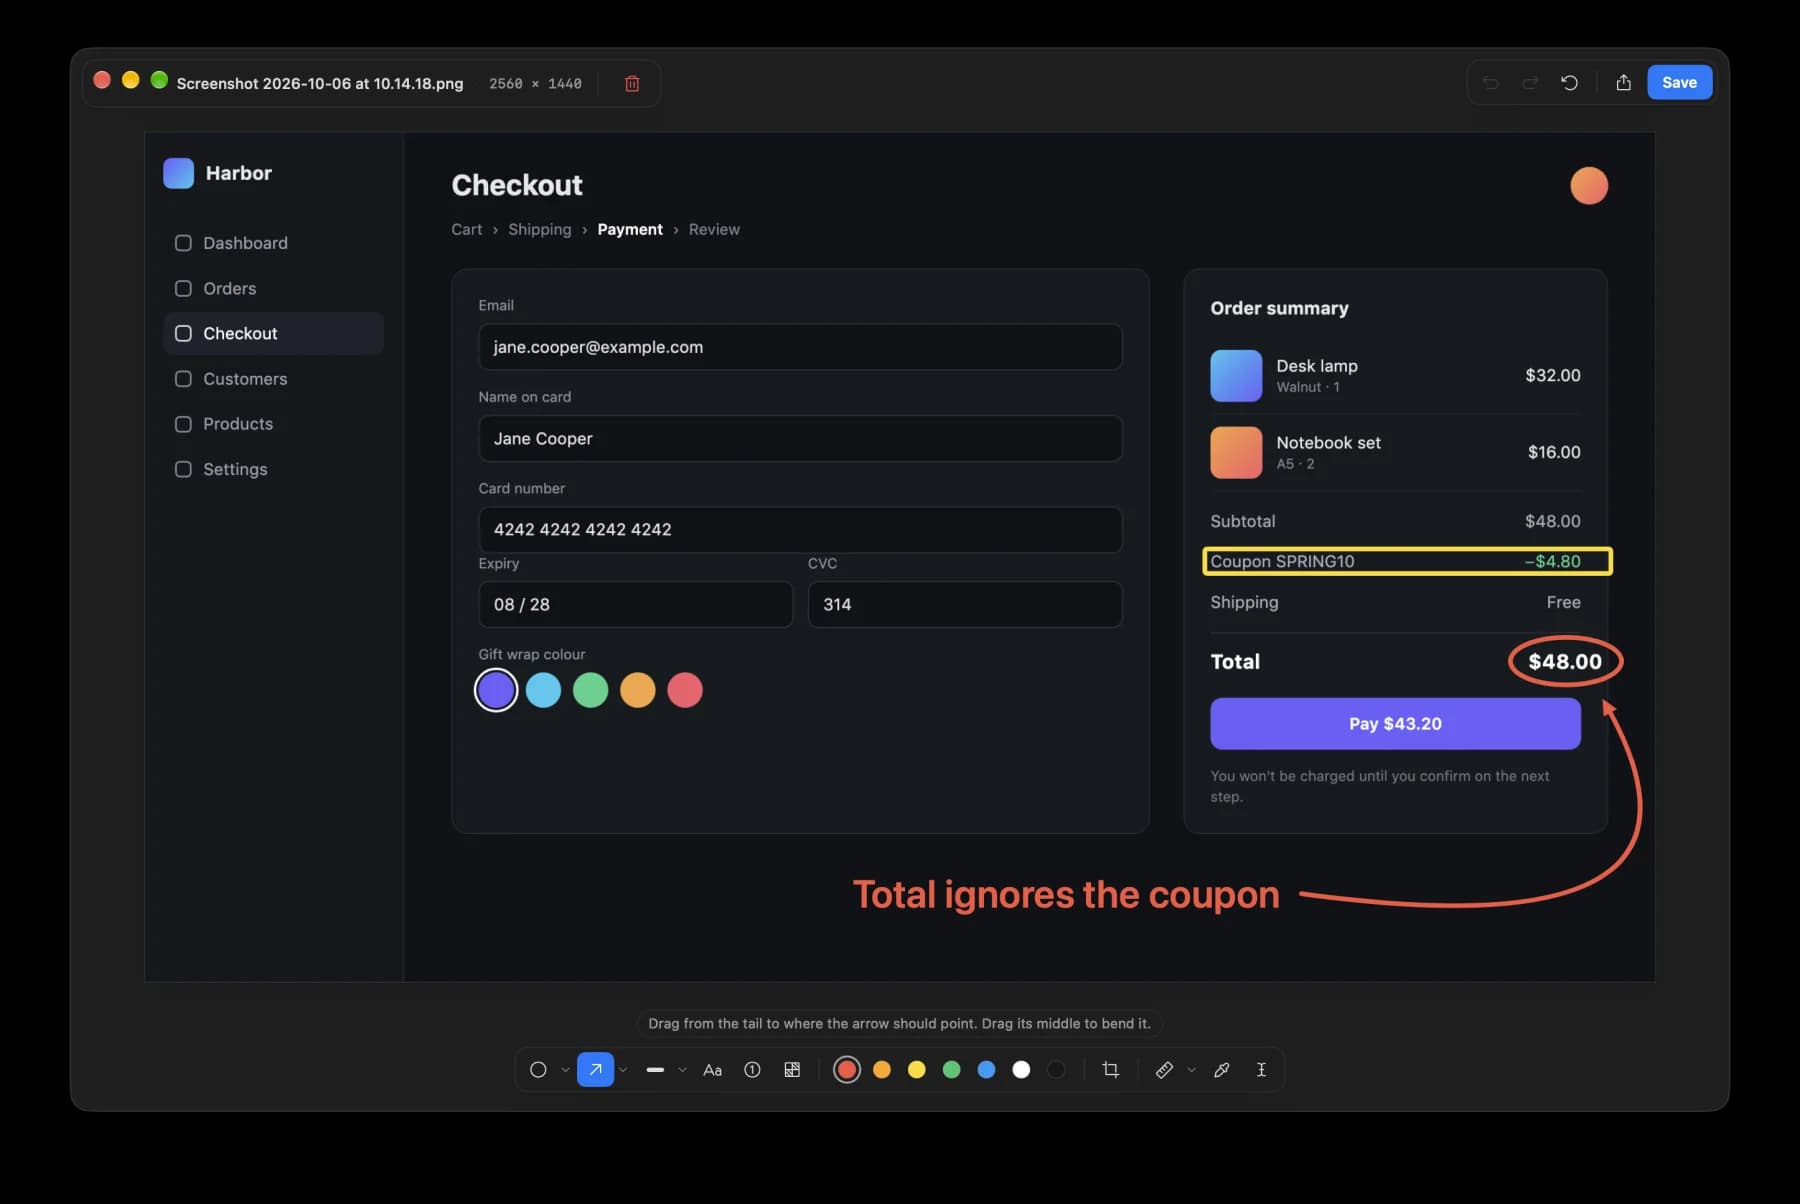Pick the yellow annotation color in the toolbar
Viewport: 1800px width, 1204px height.
pyautogui.click(x=916, y=1070)
